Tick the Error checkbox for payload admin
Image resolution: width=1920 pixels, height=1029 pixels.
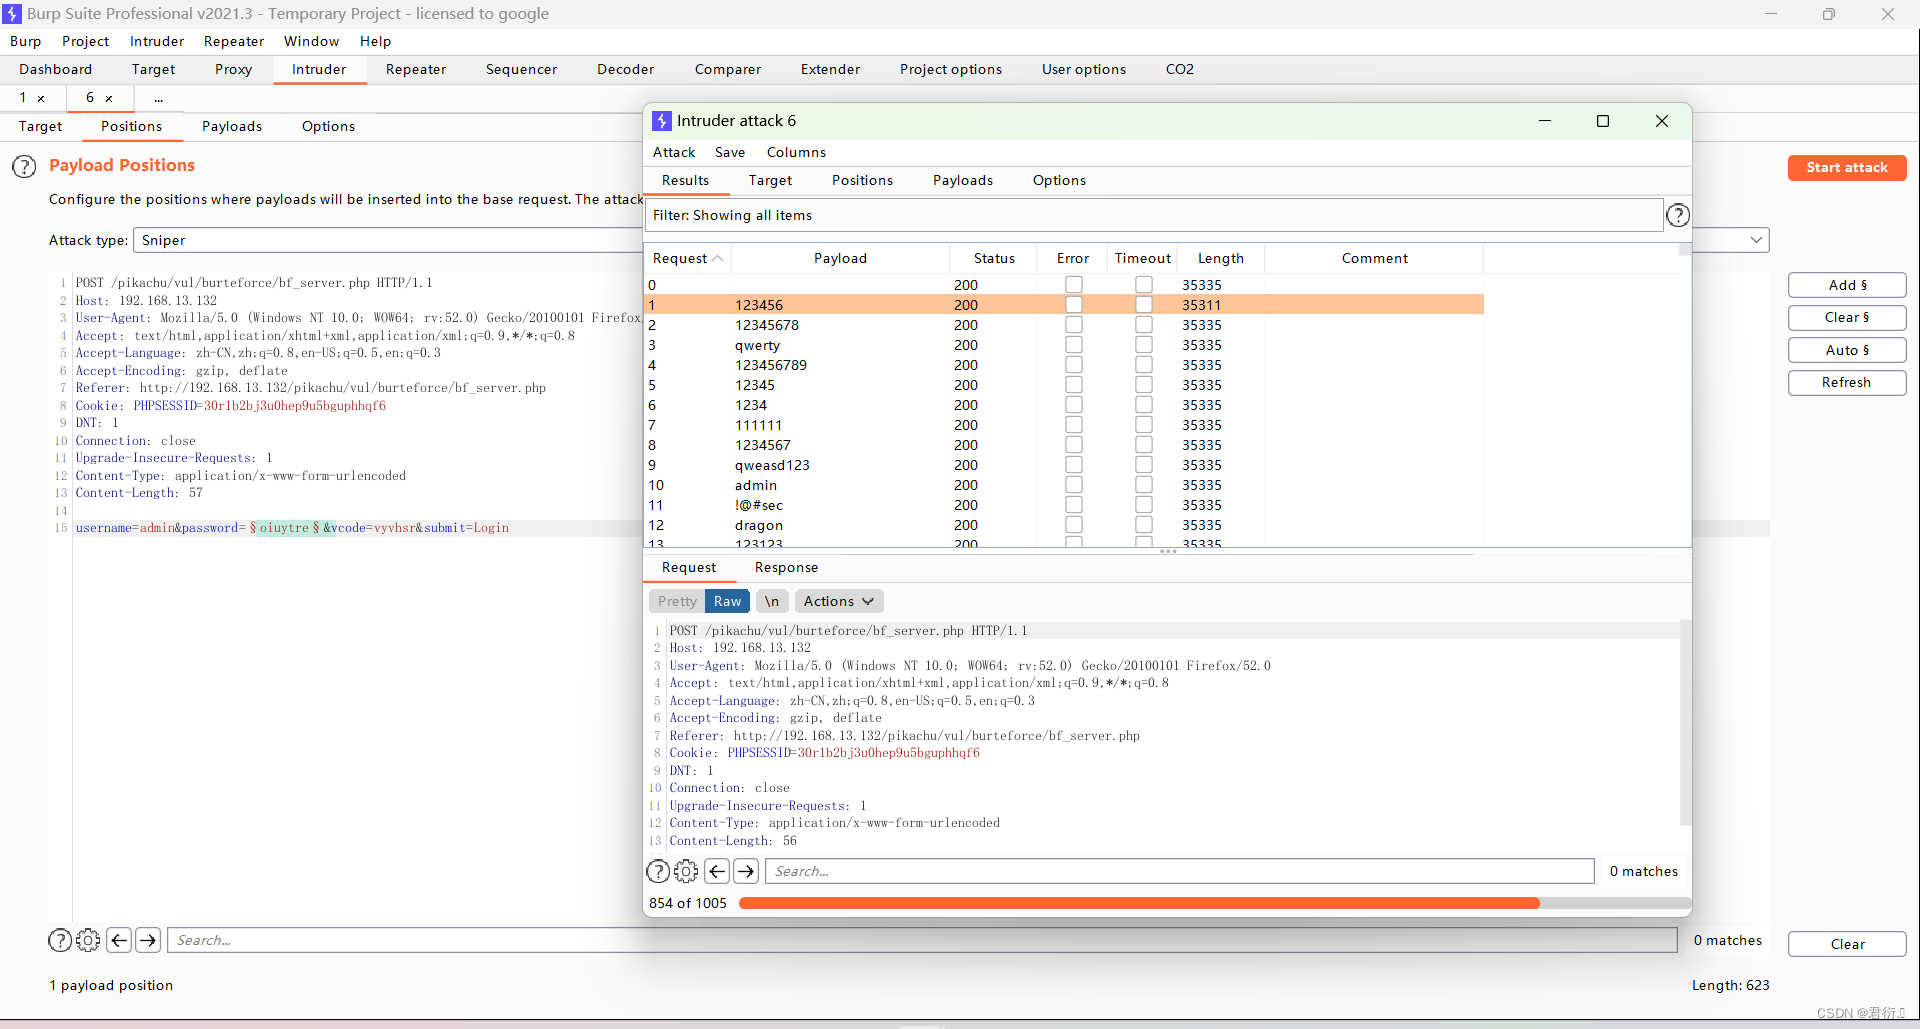1074,485
